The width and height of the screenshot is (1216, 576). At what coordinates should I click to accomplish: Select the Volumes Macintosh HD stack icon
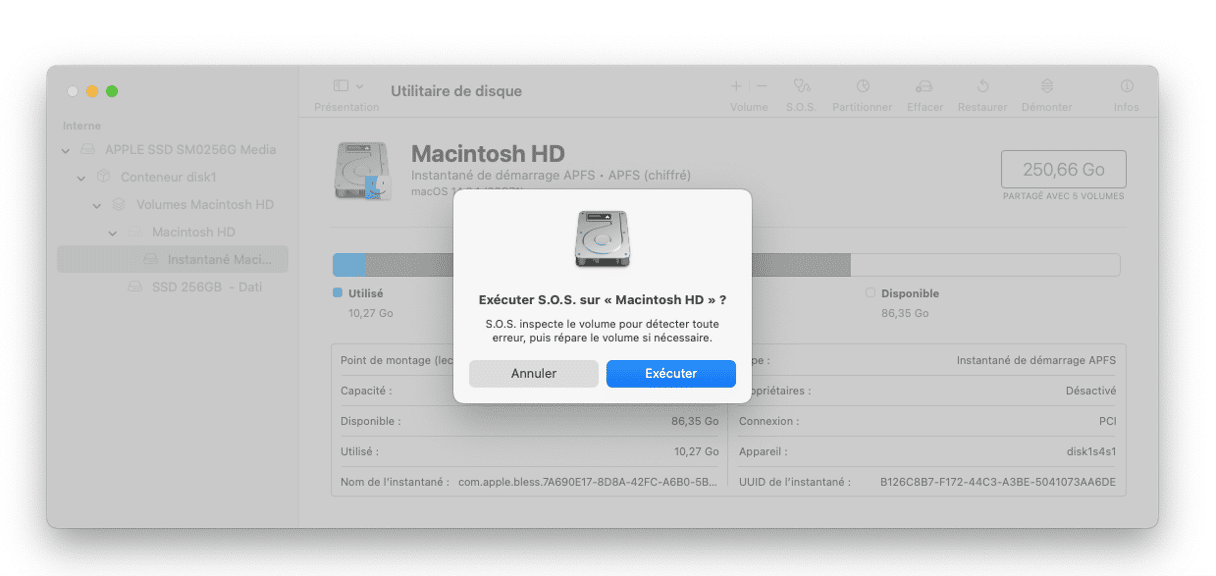(119, 205)
